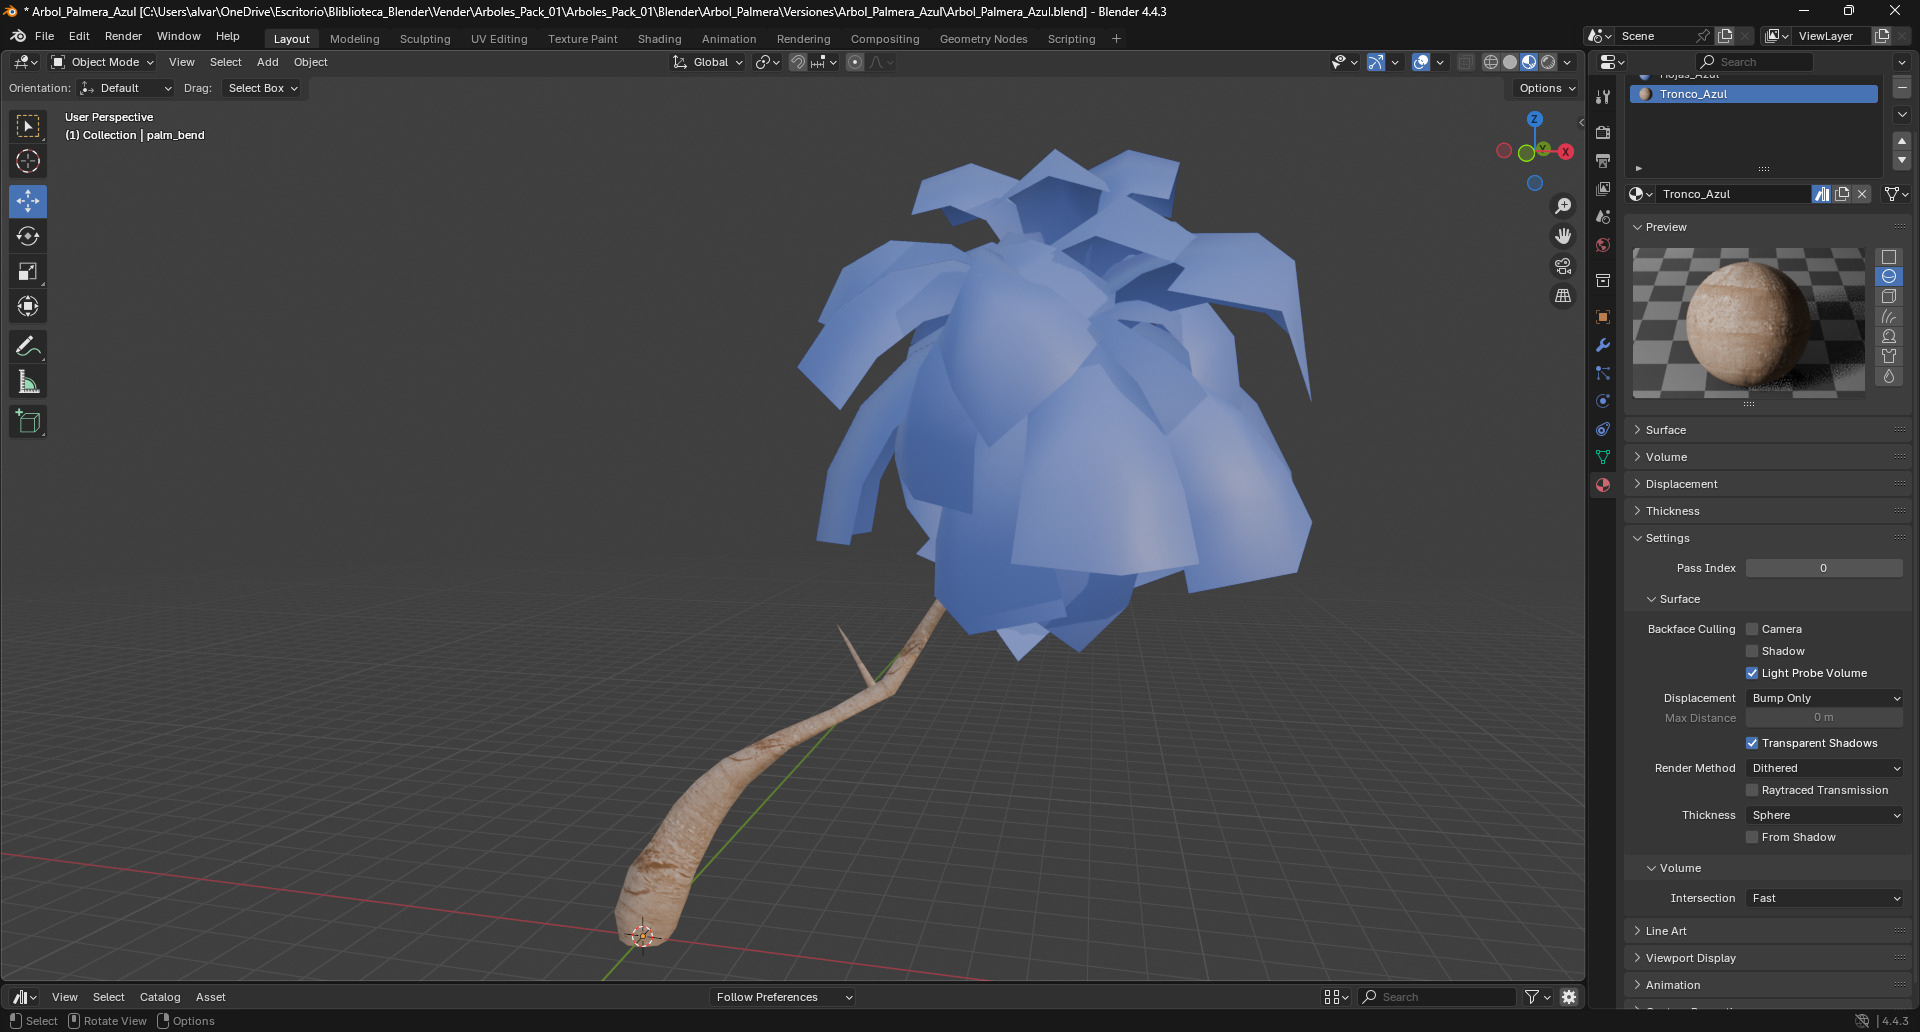
Task: Open the Modifiers wrench tab
Action: pyautogui.click(x=1603, y=345)
